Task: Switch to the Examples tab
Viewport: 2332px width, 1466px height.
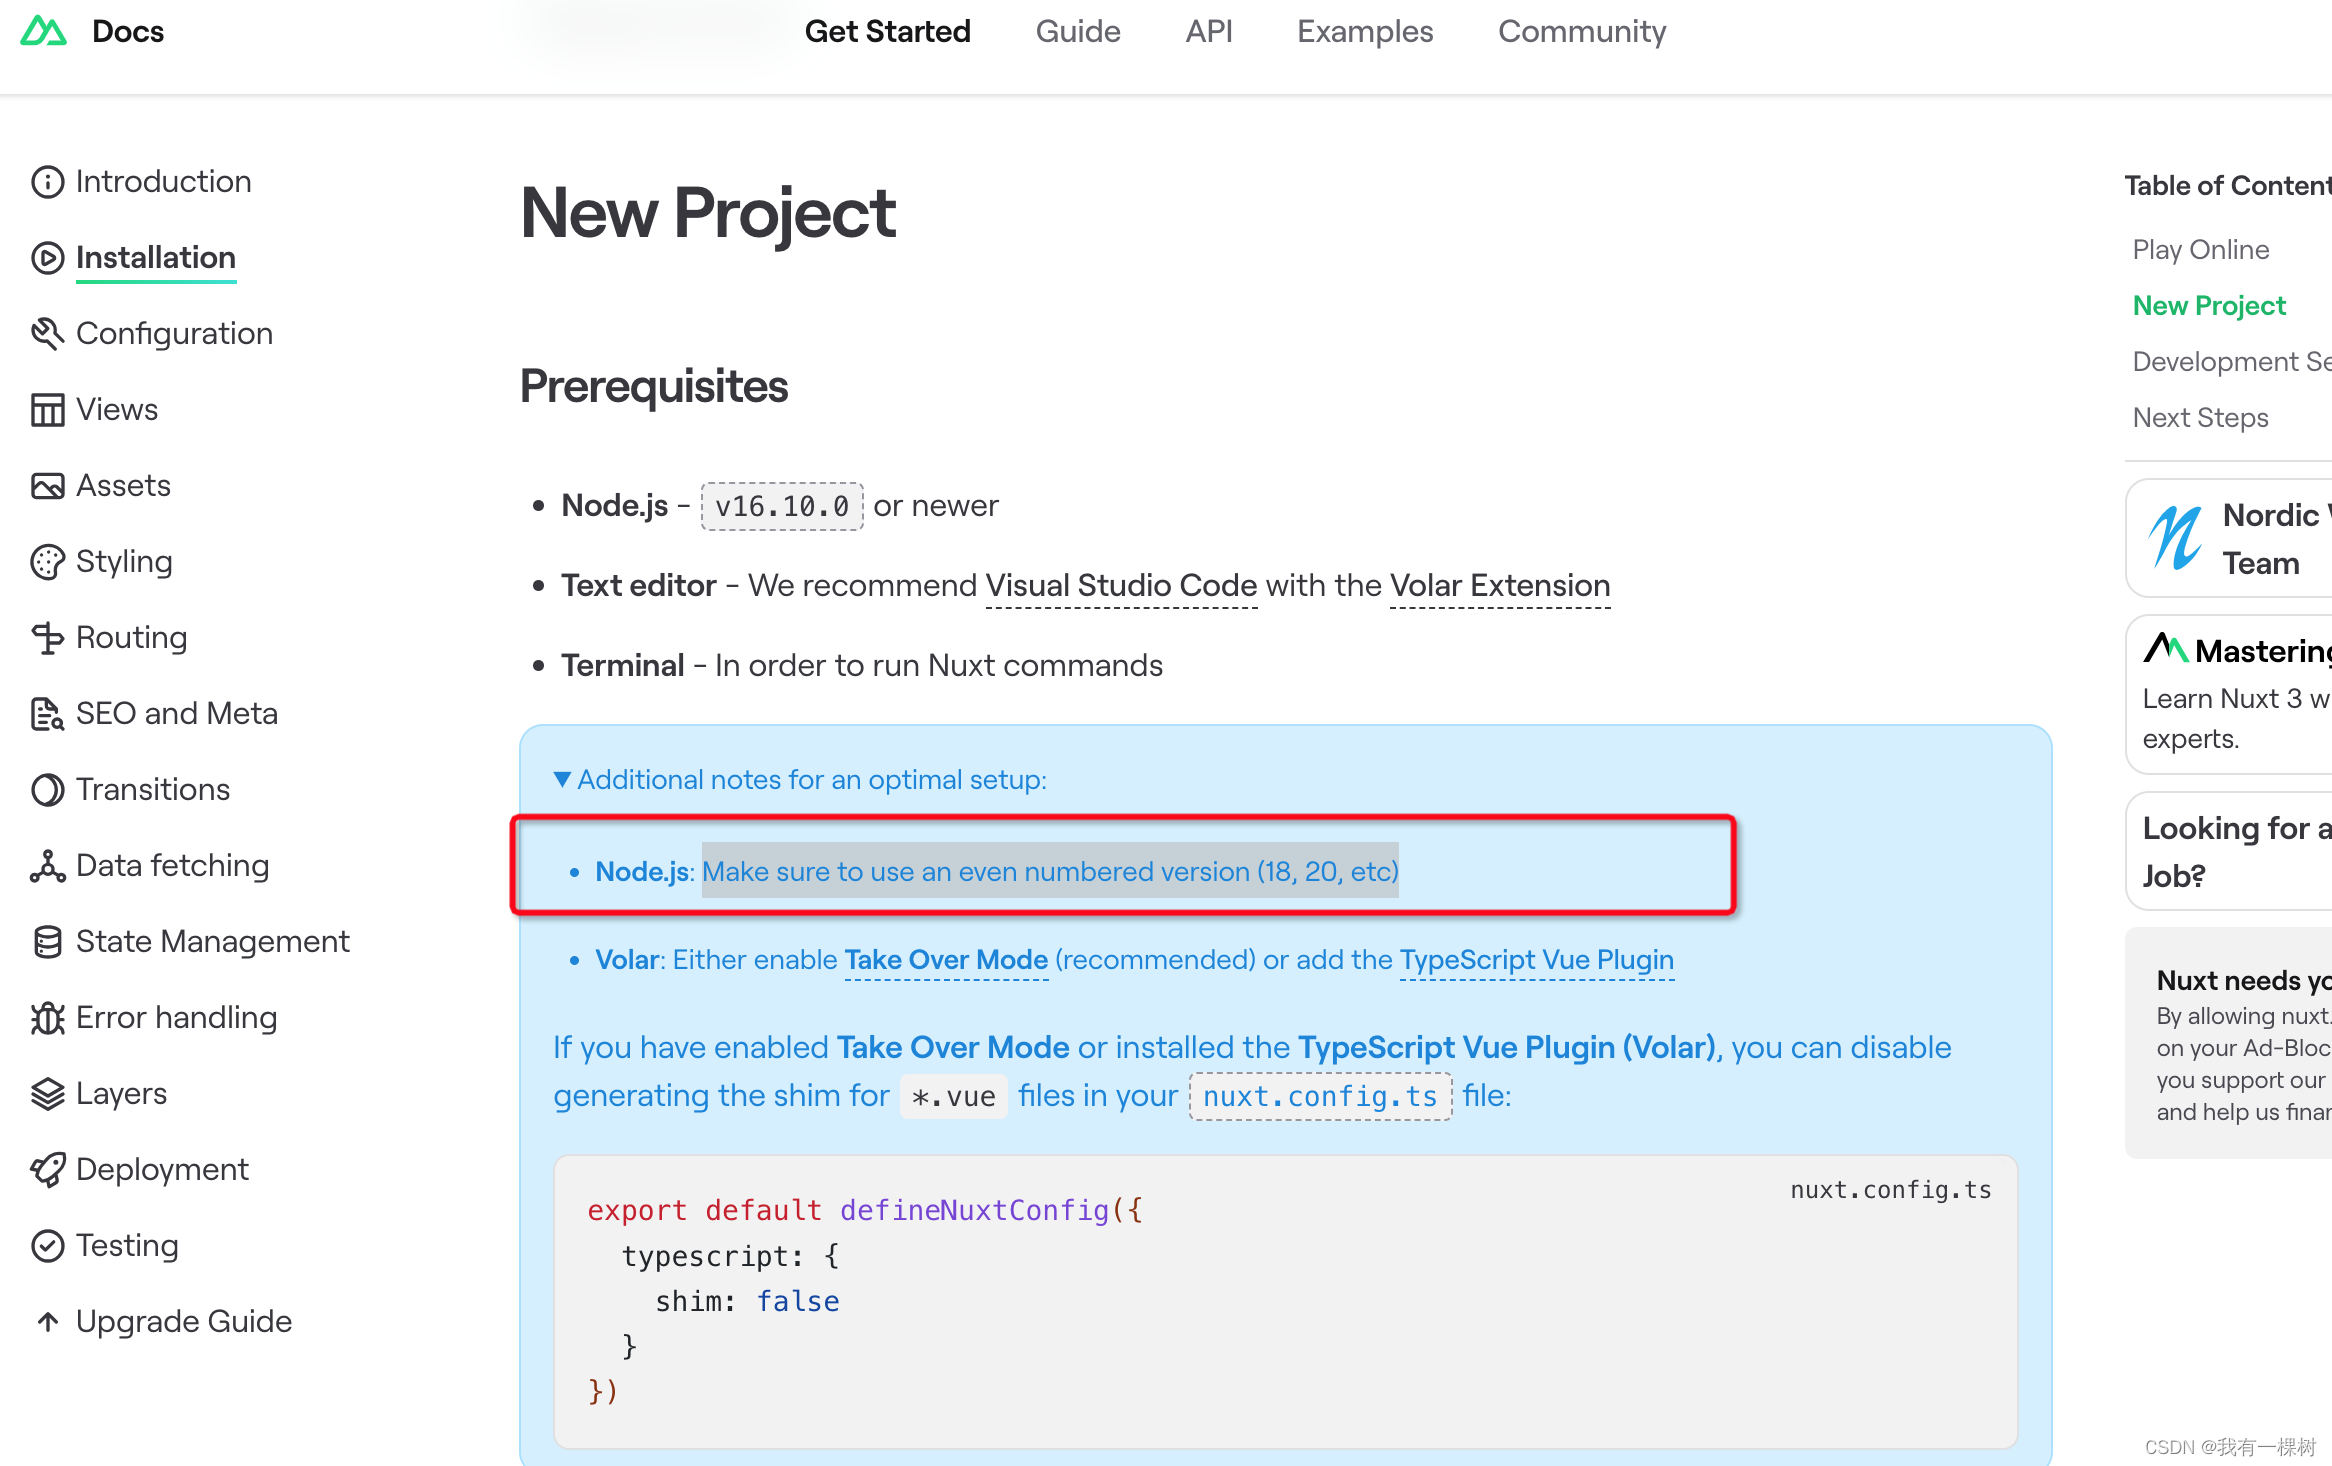Action: pyautogui.click(x=1364, y=31)
